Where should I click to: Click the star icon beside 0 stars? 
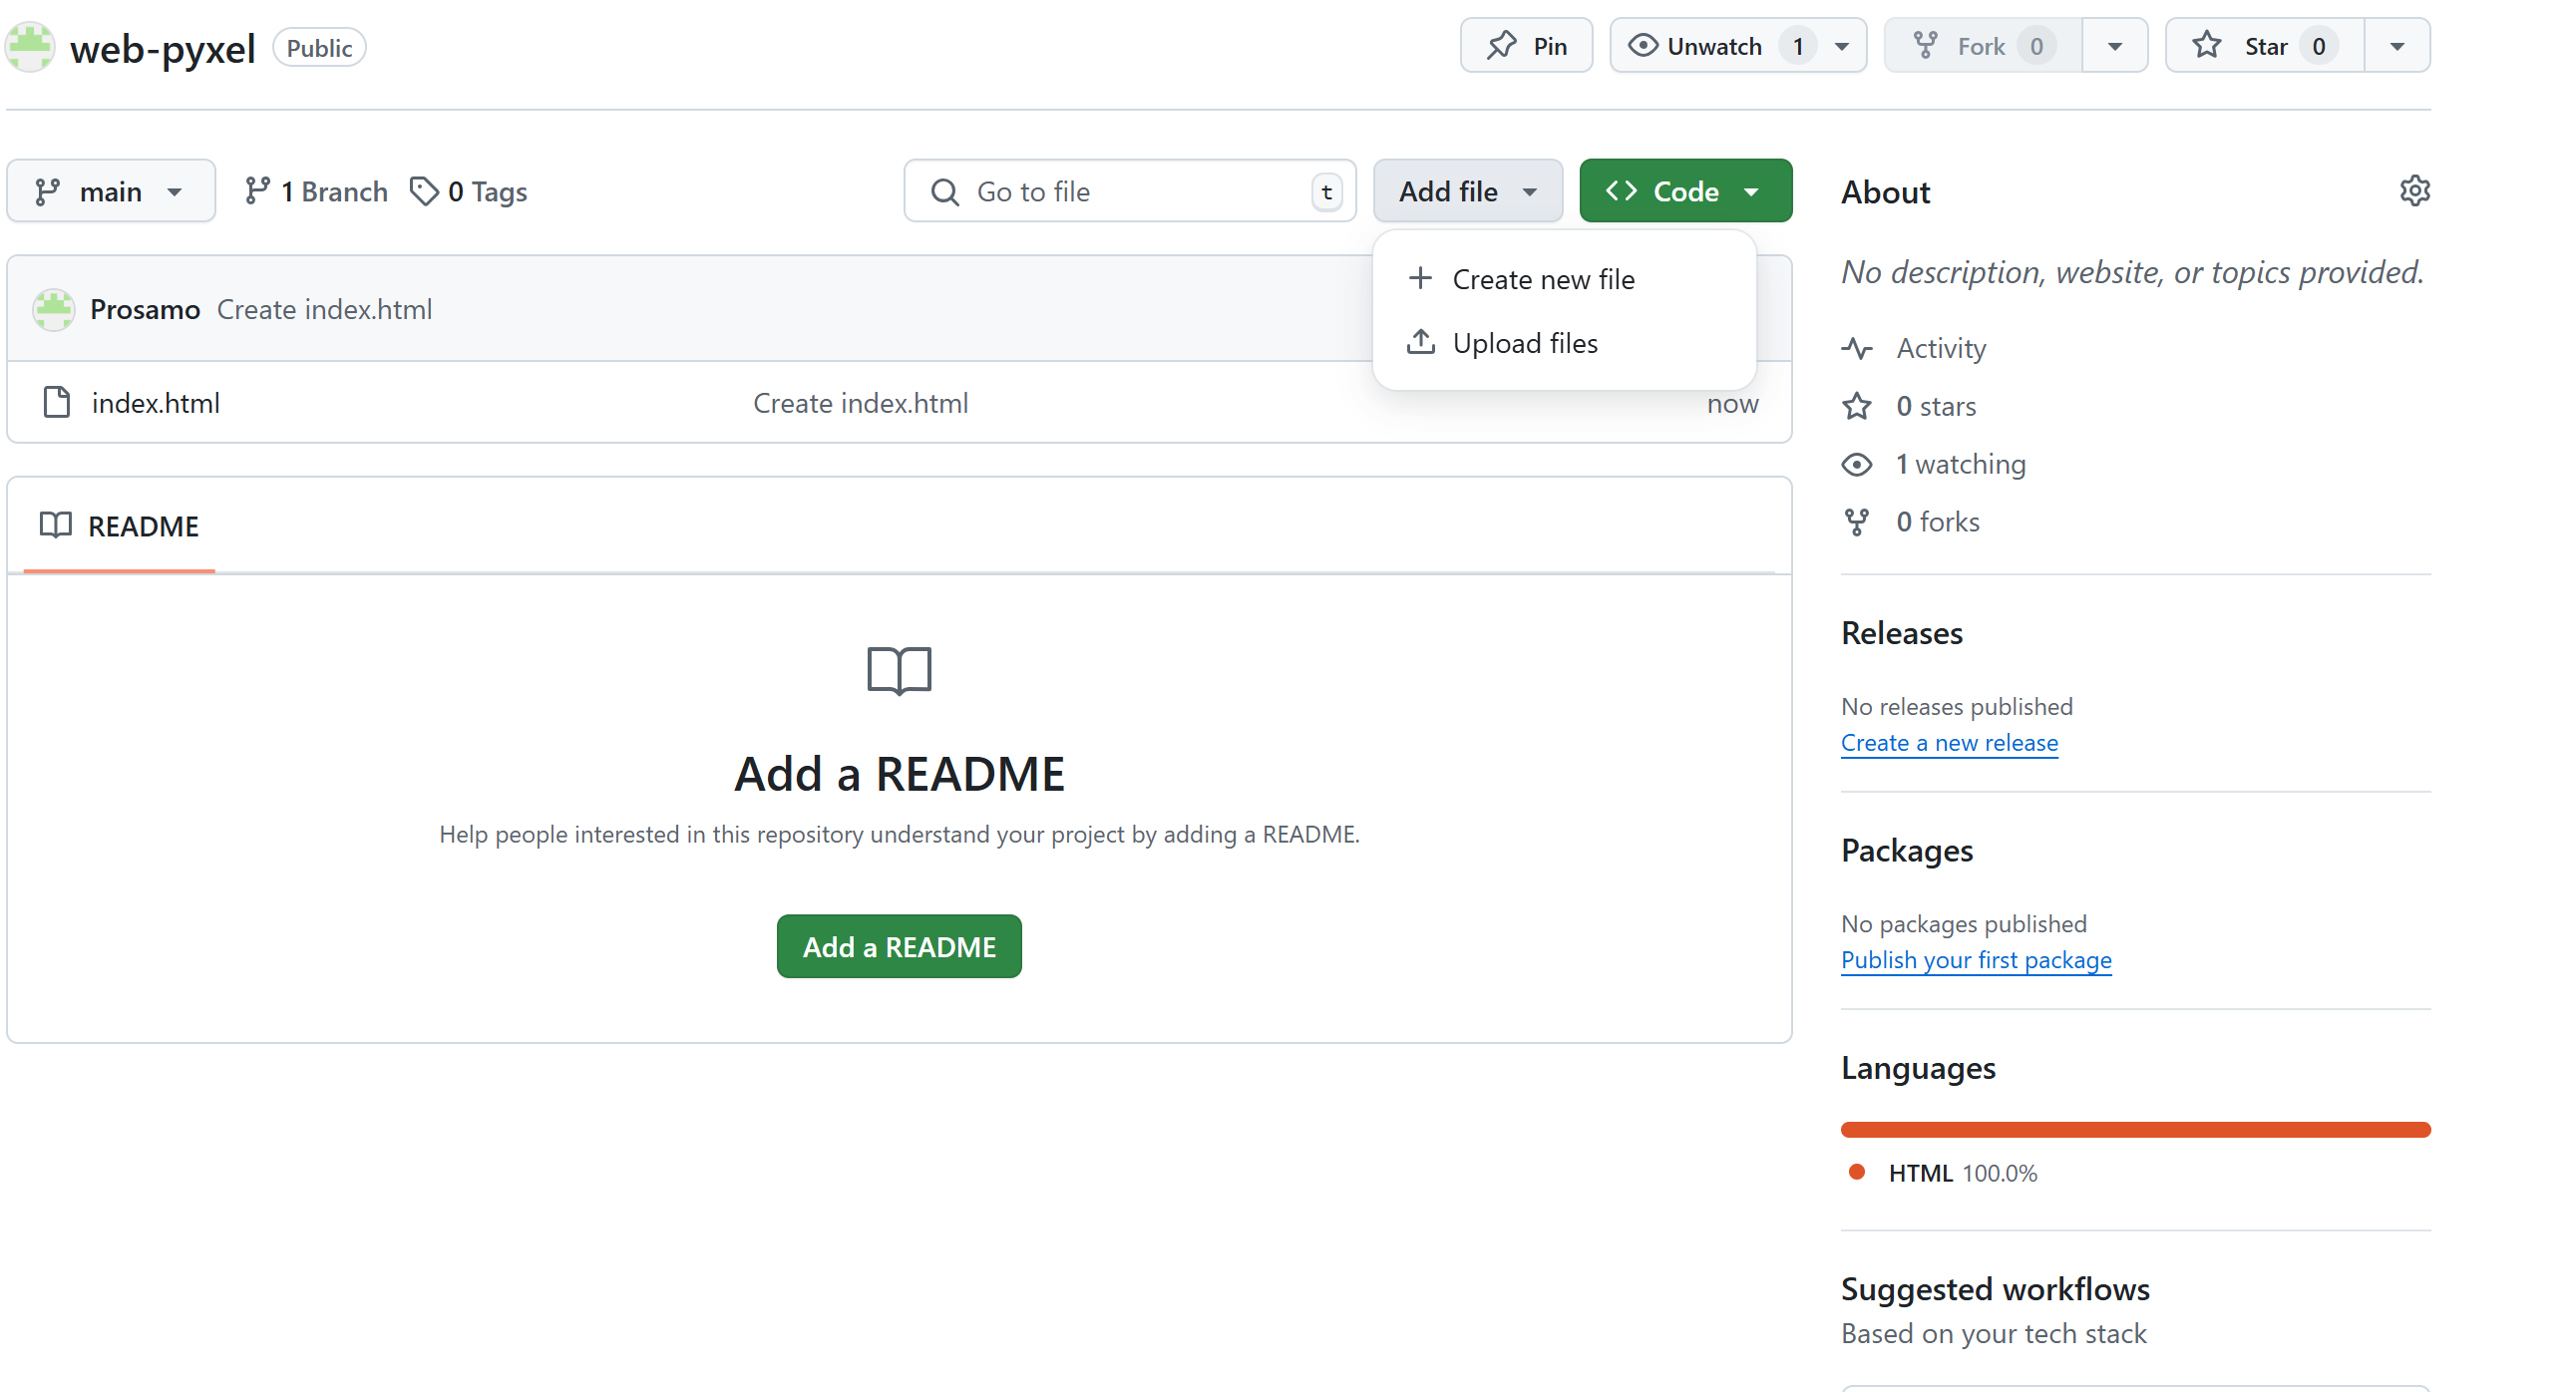[x=1857, y=406]
